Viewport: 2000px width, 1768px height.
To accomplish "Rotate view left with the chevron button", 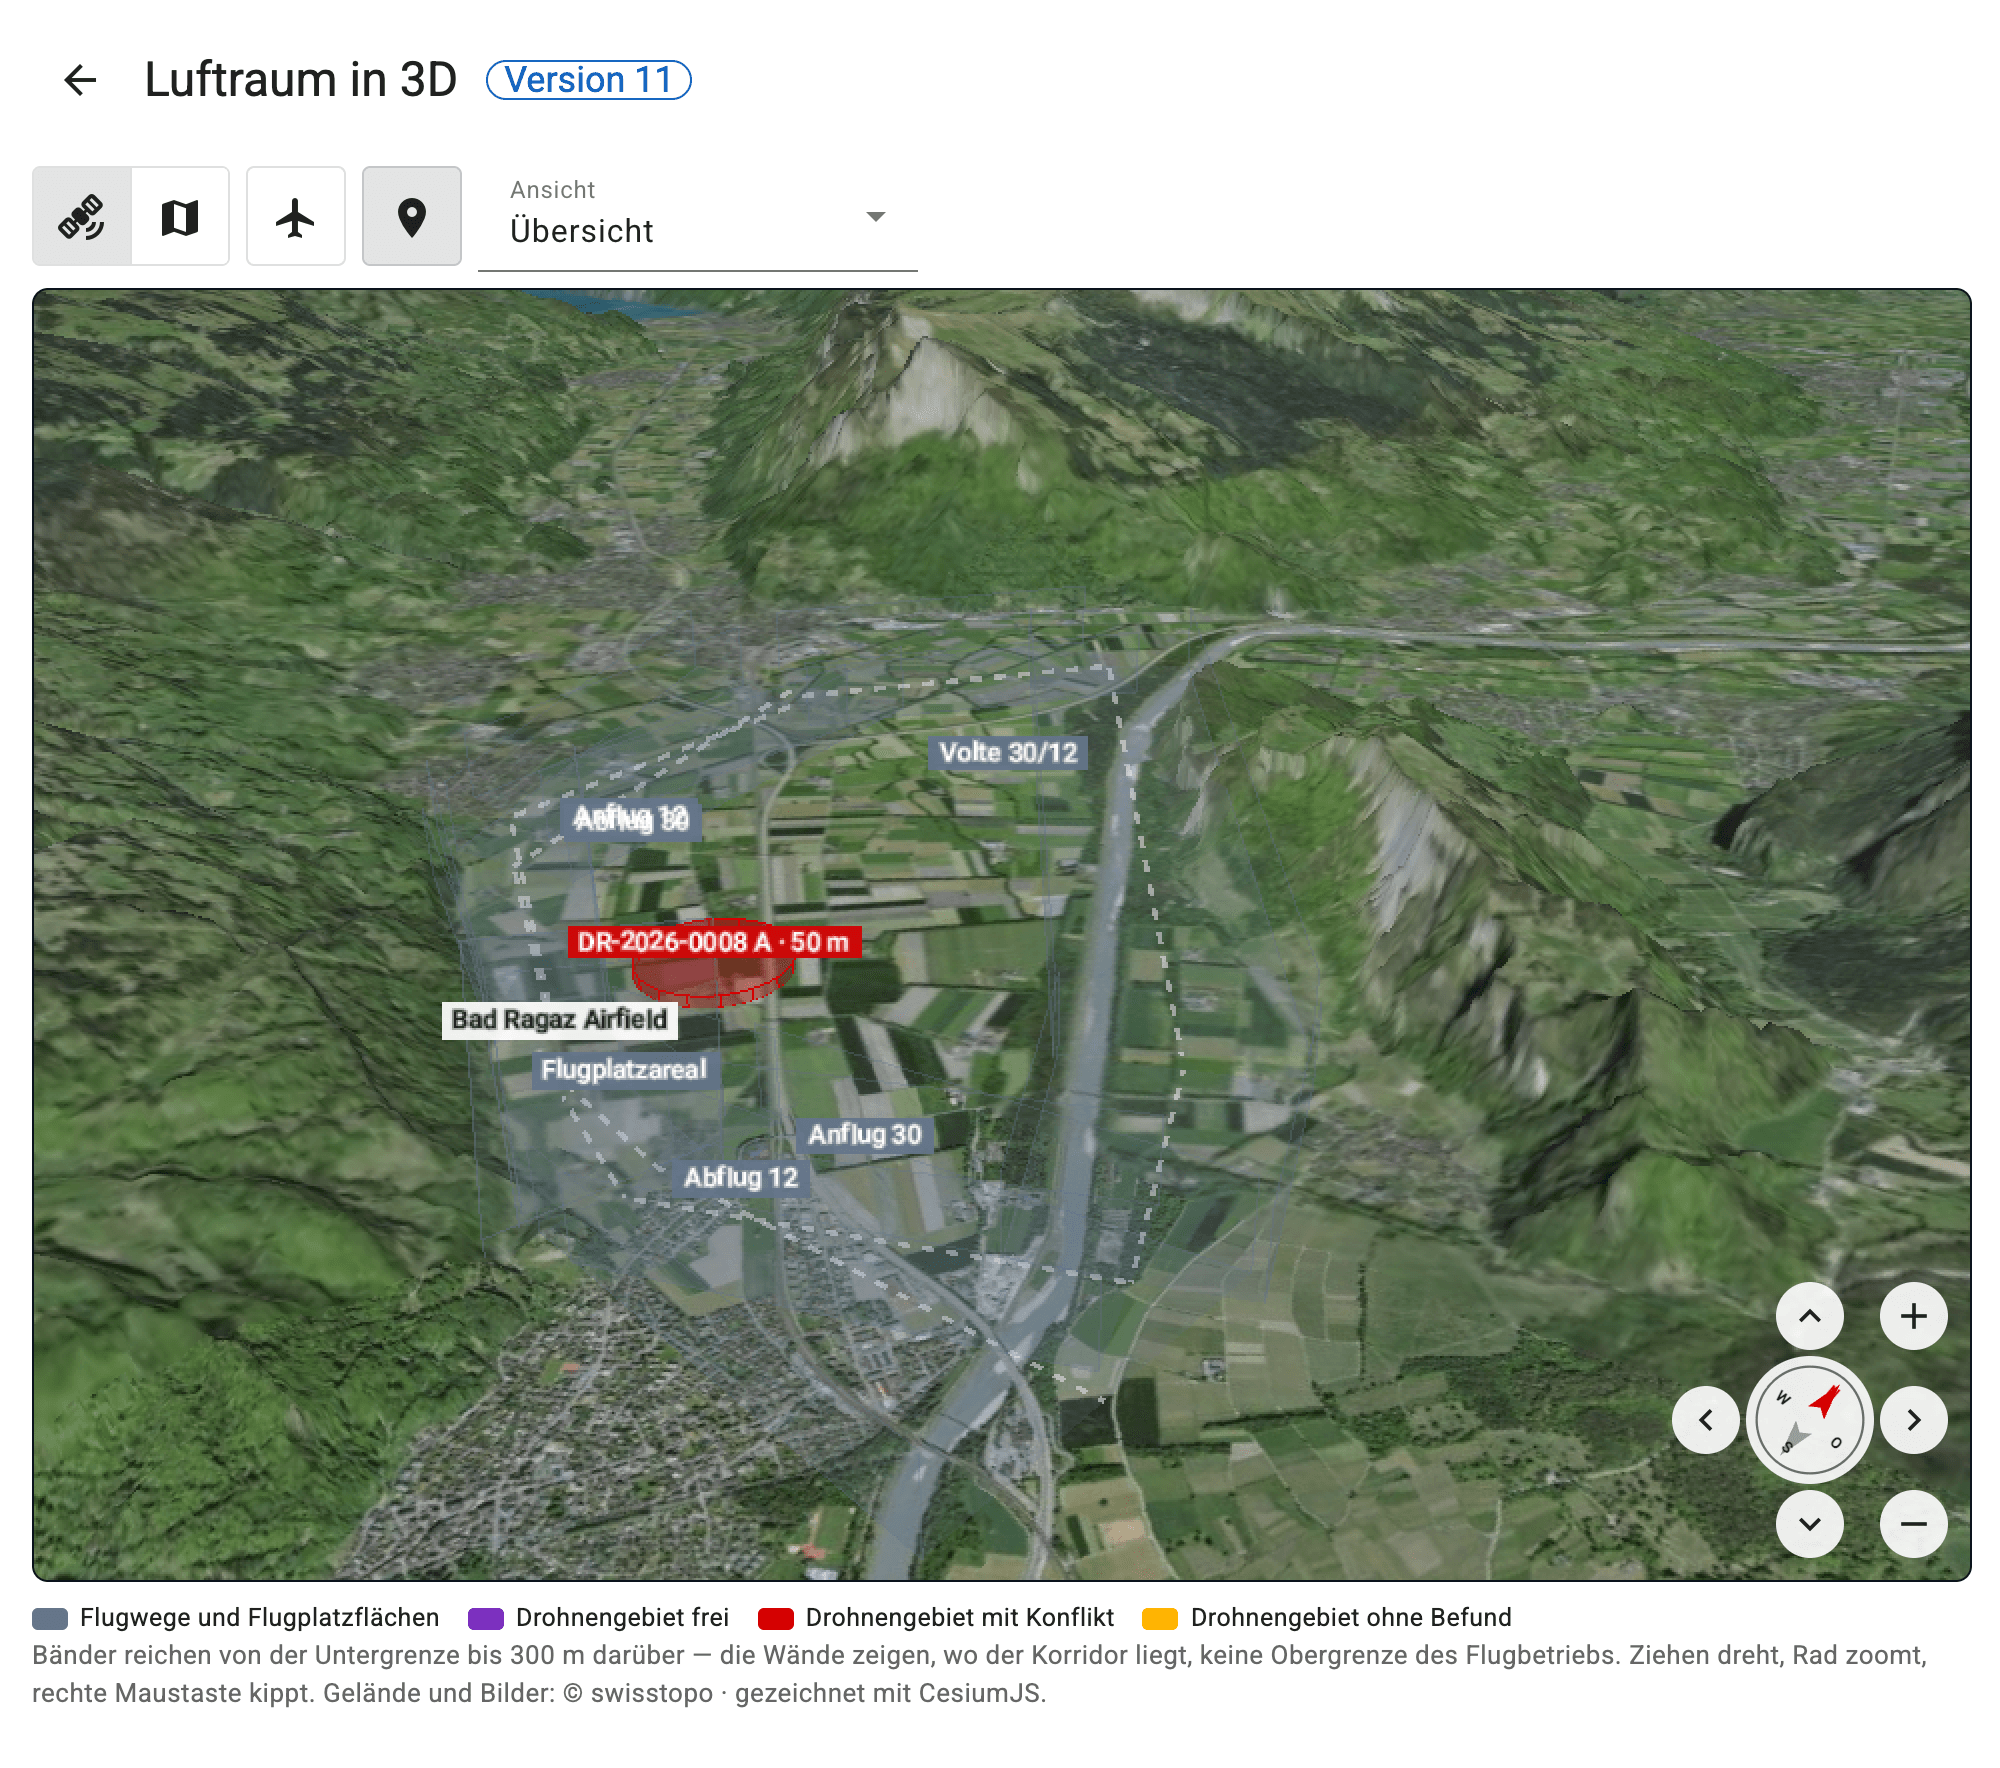I will coord(1706,1420).
